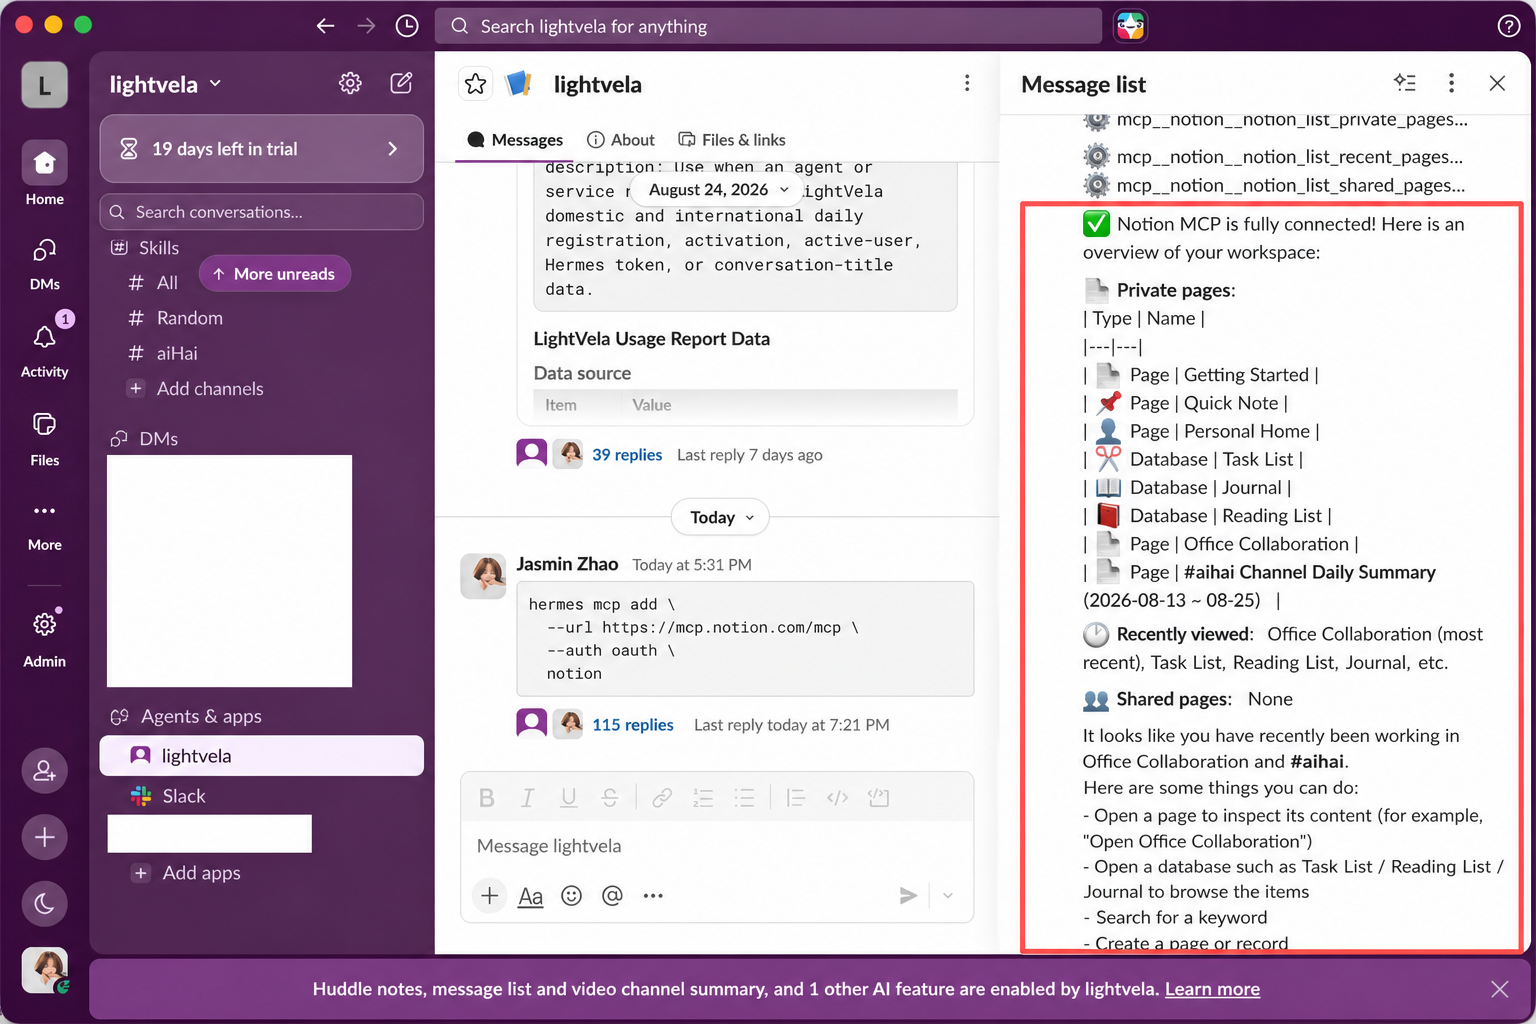Open workspace settings gear icon
This screenshot has width=1536, height=1024.
tap(350, 83)
